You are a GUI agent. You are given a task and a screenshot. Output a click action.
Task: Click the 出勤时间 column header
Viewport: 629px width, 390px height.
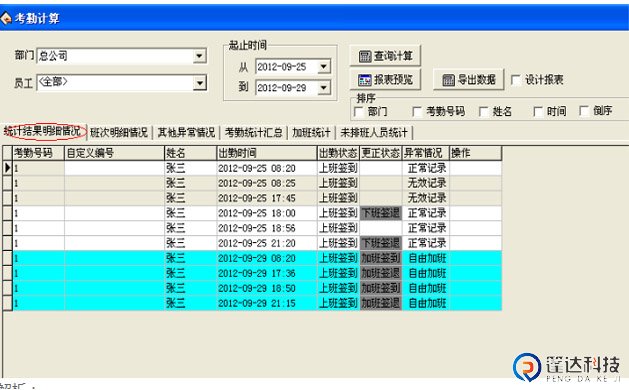(x=267, y=153)
